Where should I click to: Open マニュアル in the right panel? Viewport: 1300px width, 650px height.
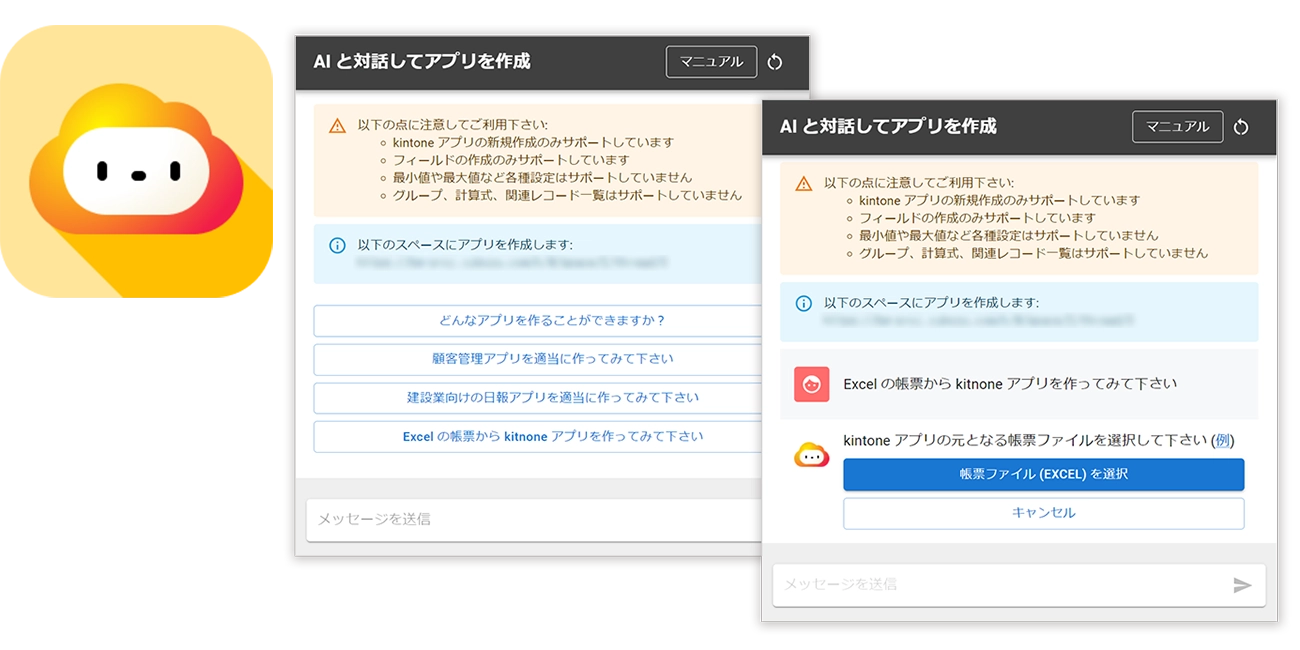[x=1177, y=127]
